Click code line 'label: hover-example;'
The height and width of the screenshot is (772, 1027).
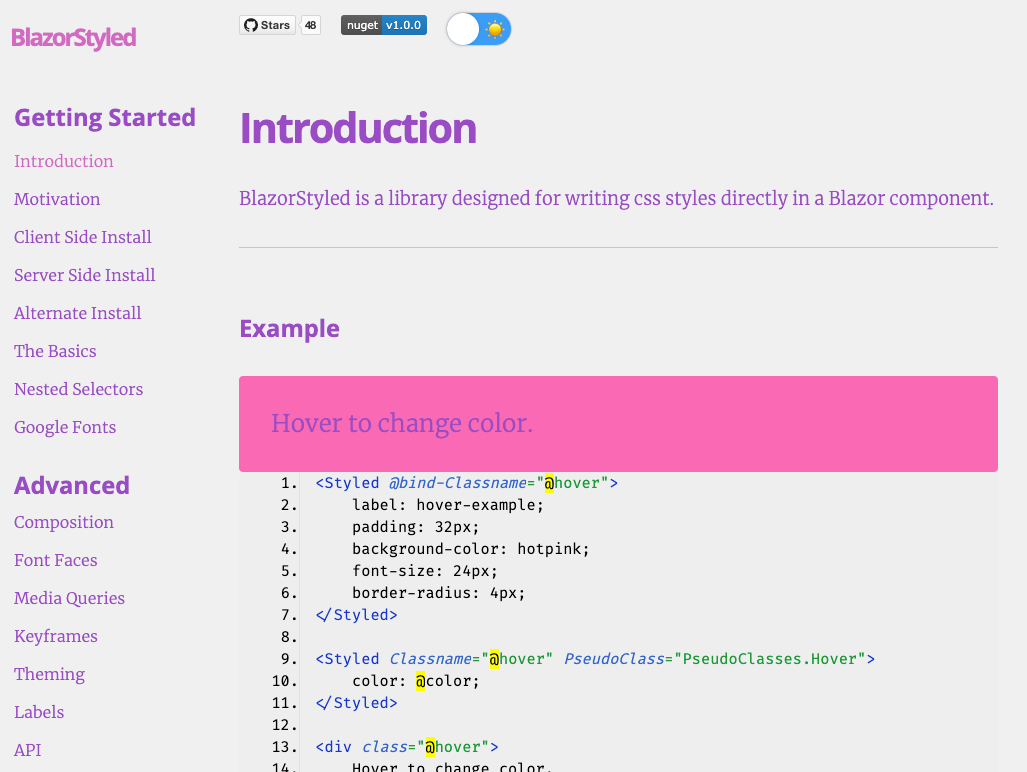point(447,505)
